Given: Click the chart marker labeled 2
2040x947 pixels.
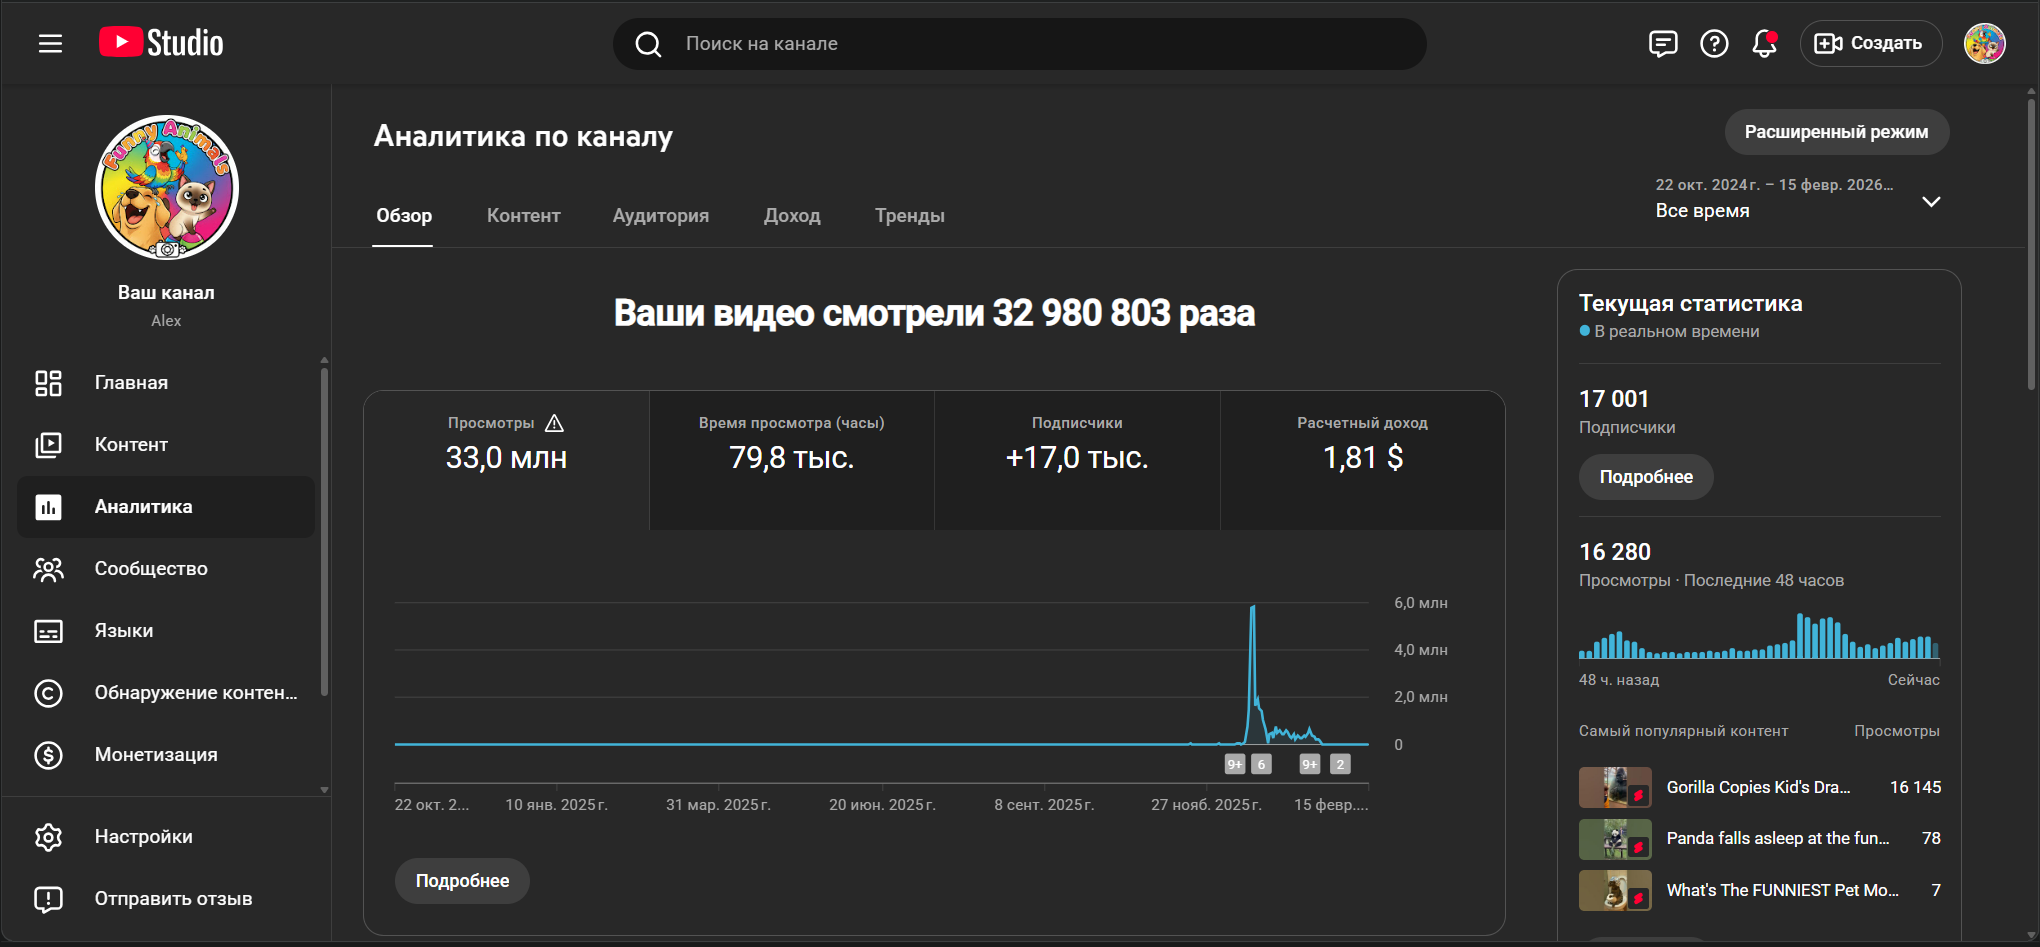Looking at the screenshot, I should [x=1340, y=764].
